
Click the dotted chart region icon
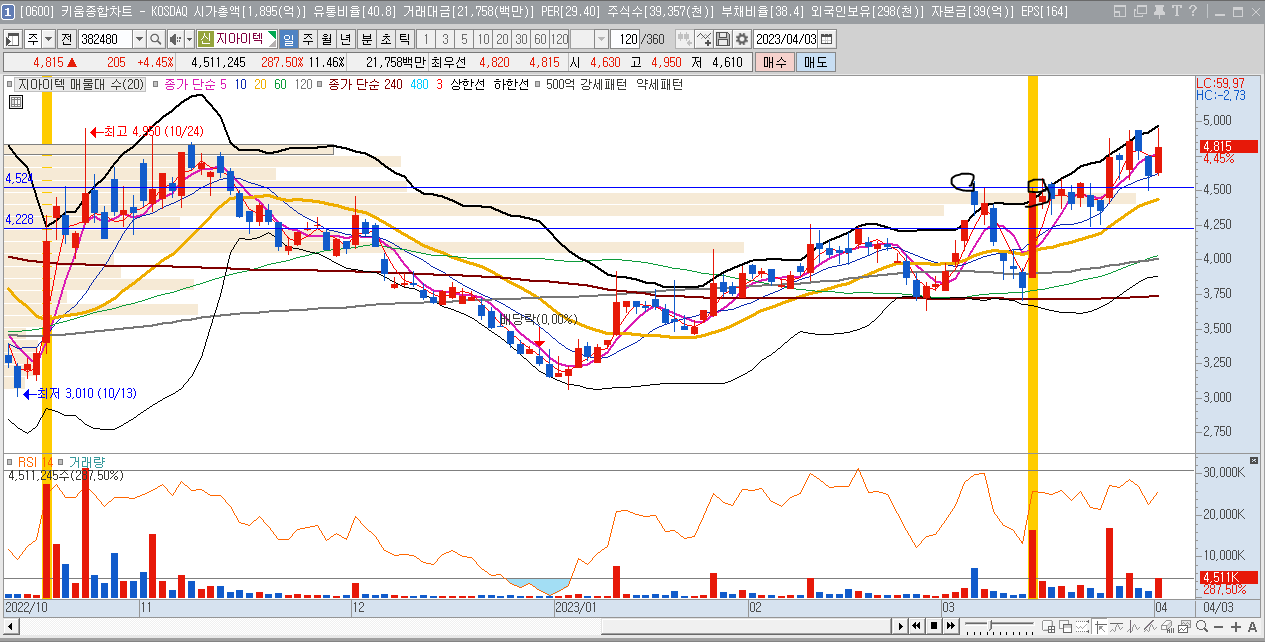1082,627
